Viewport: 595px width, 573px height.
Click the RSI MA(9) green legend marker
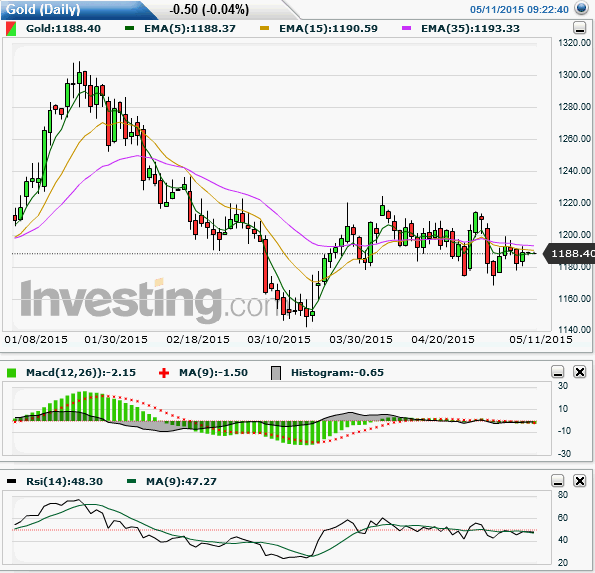[x=131, y=482]
